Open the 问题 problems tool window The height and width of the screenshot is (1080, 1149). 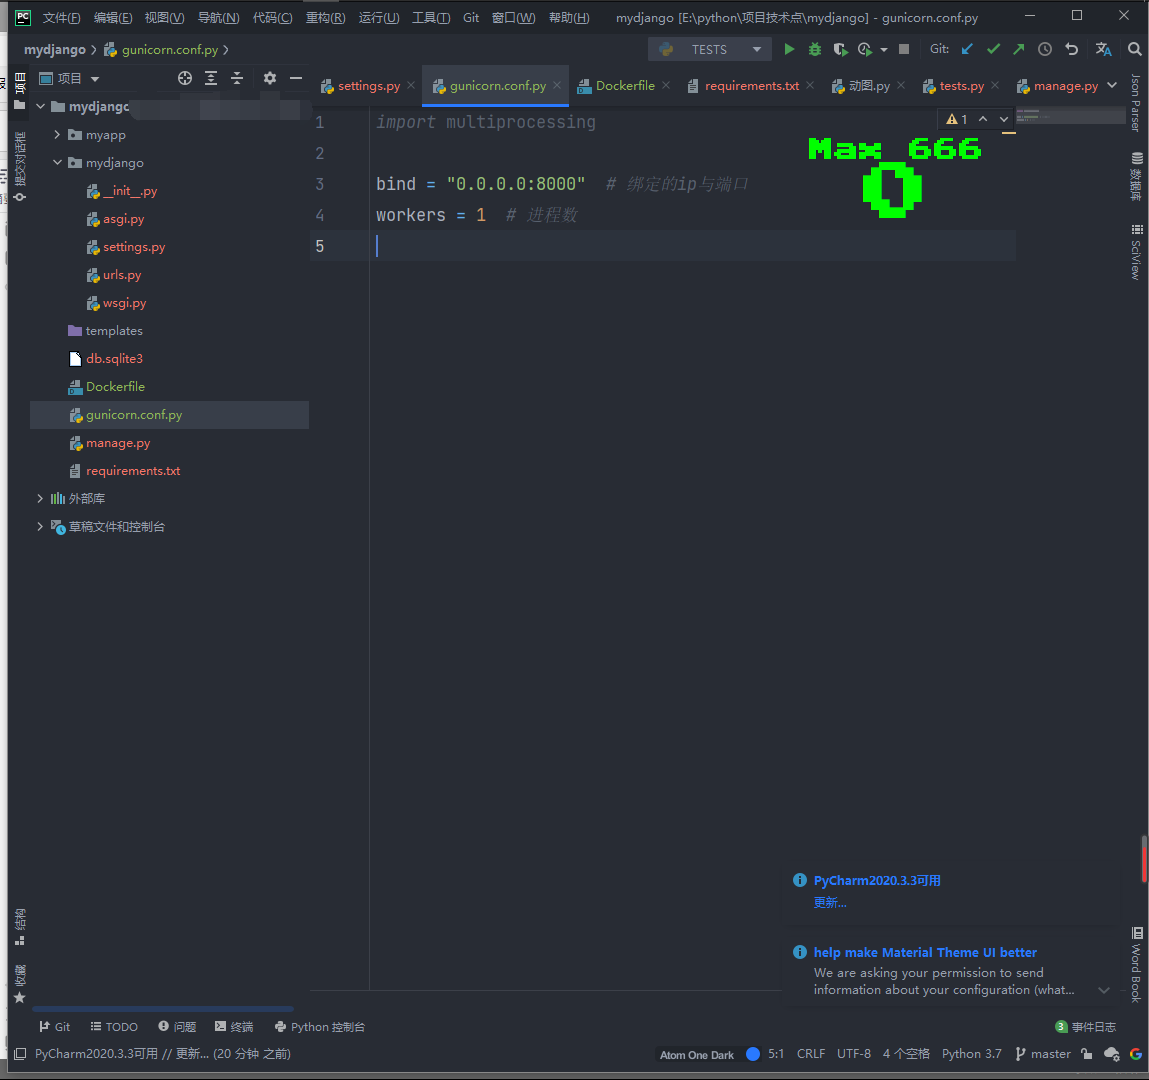point(177,1027)
